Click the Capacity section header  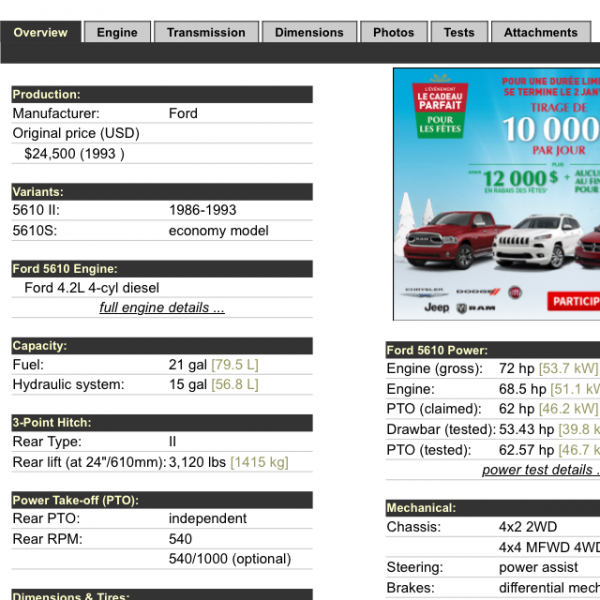pos(162,346)
